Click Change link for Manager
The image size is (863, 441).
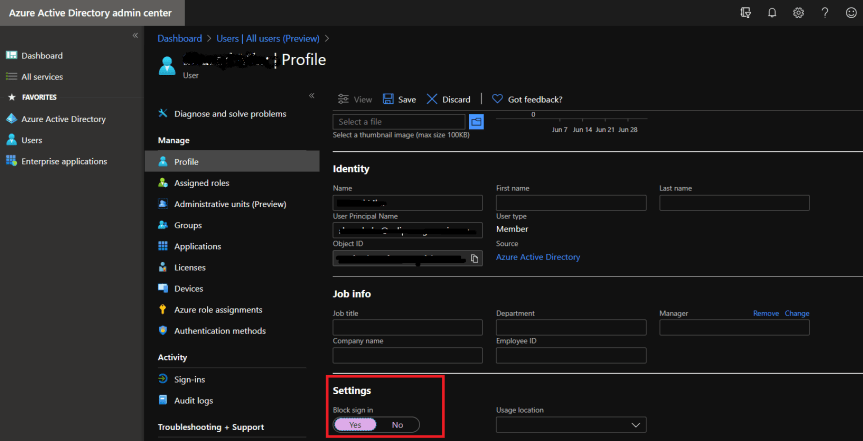797,313
